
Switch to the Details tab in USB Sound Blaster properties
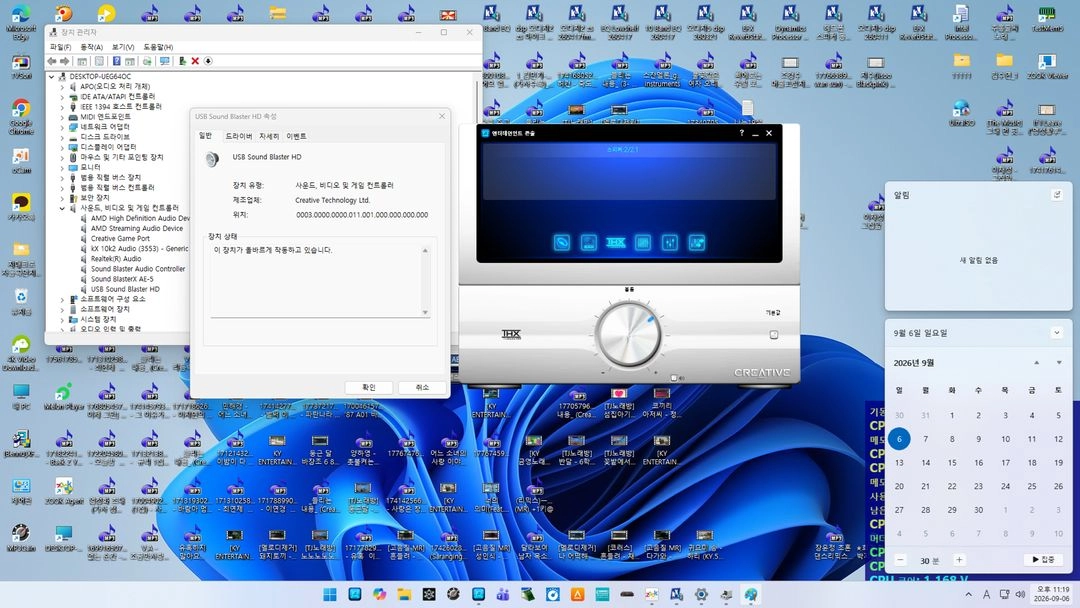pos(269,136)
